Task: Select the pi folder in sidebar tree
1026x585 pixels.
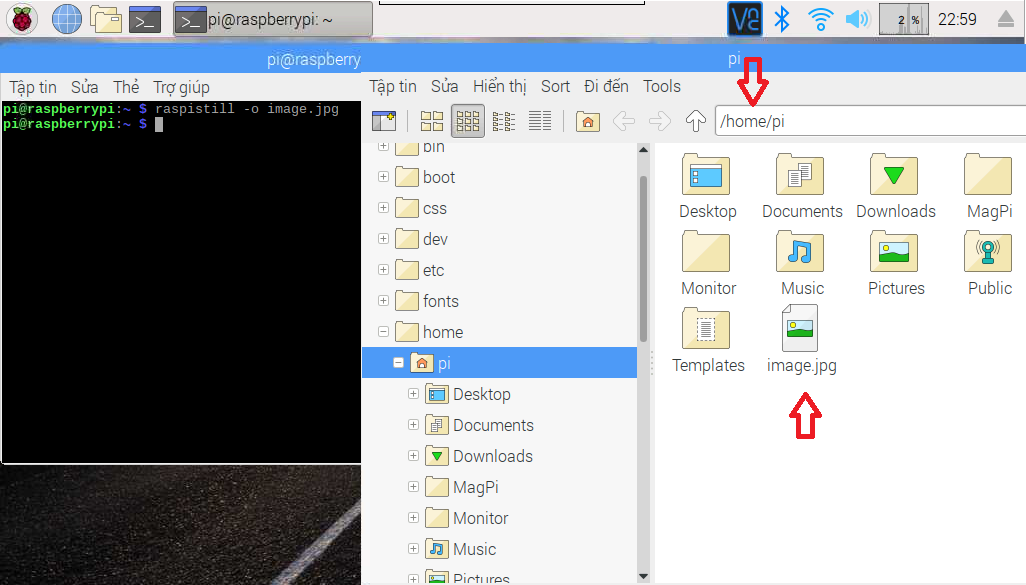Action: [499, 363]
